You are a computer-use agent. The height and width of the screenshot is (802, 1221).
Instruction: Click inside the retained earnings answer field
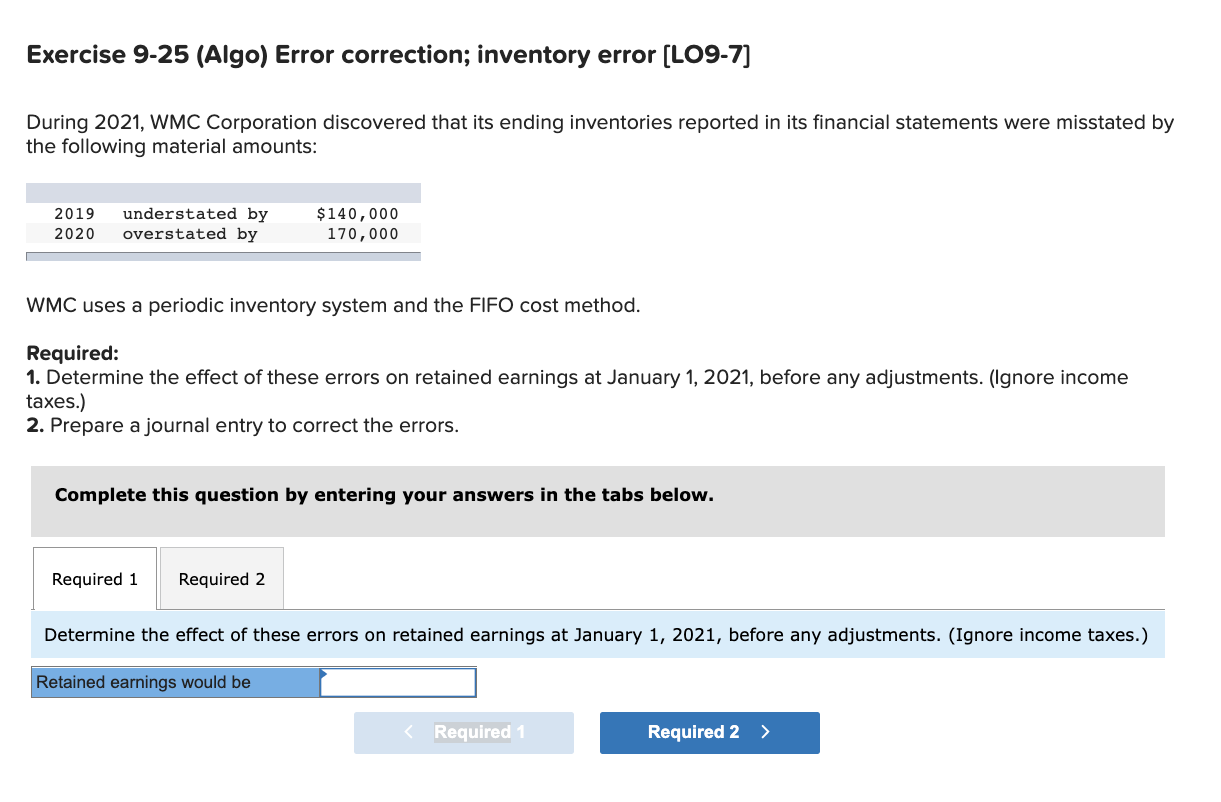pos(398,682)
